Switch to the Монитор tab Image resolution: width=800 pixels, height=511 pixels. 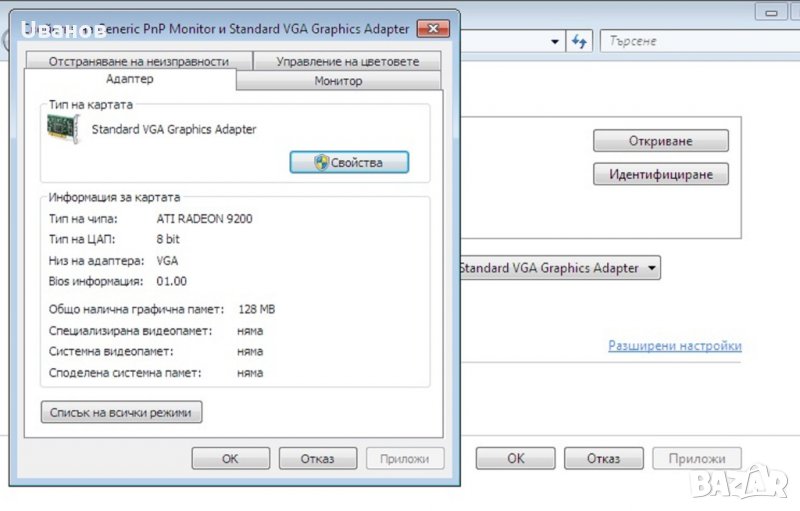coord(338,81)
